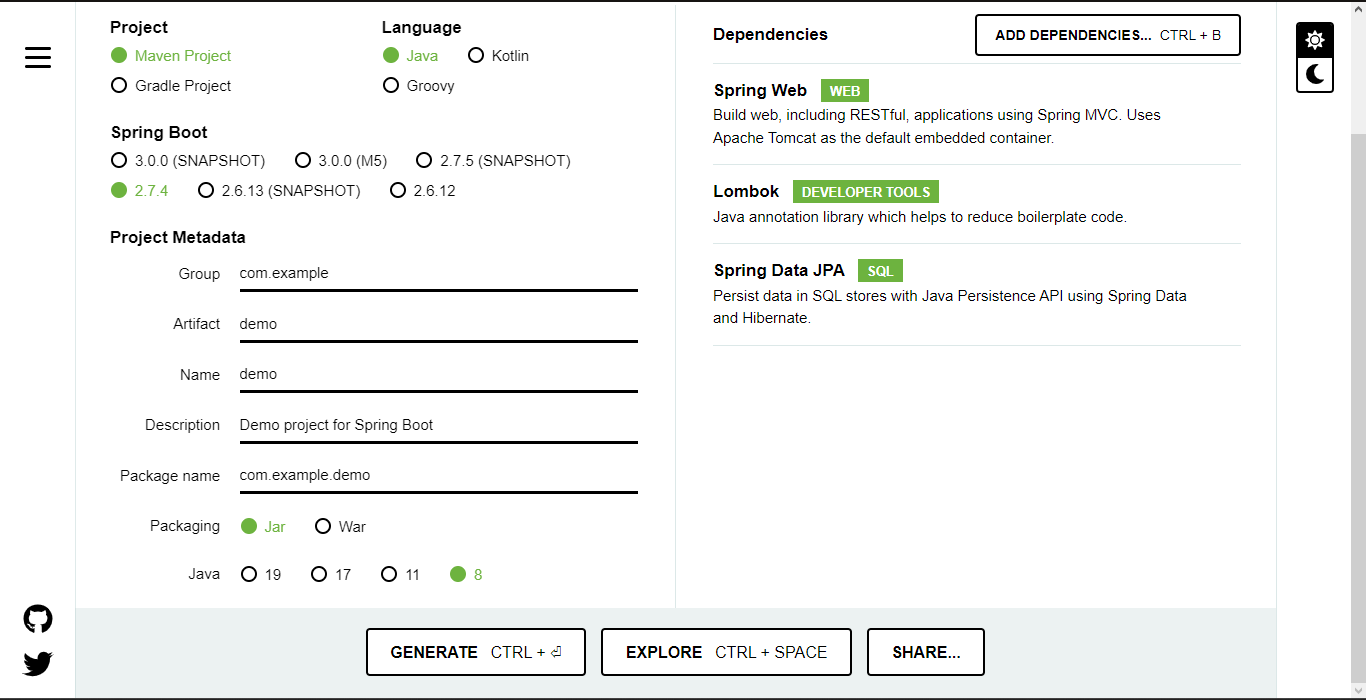Click the Description input field
The image size is (1366, 700).
click(438, 425)
